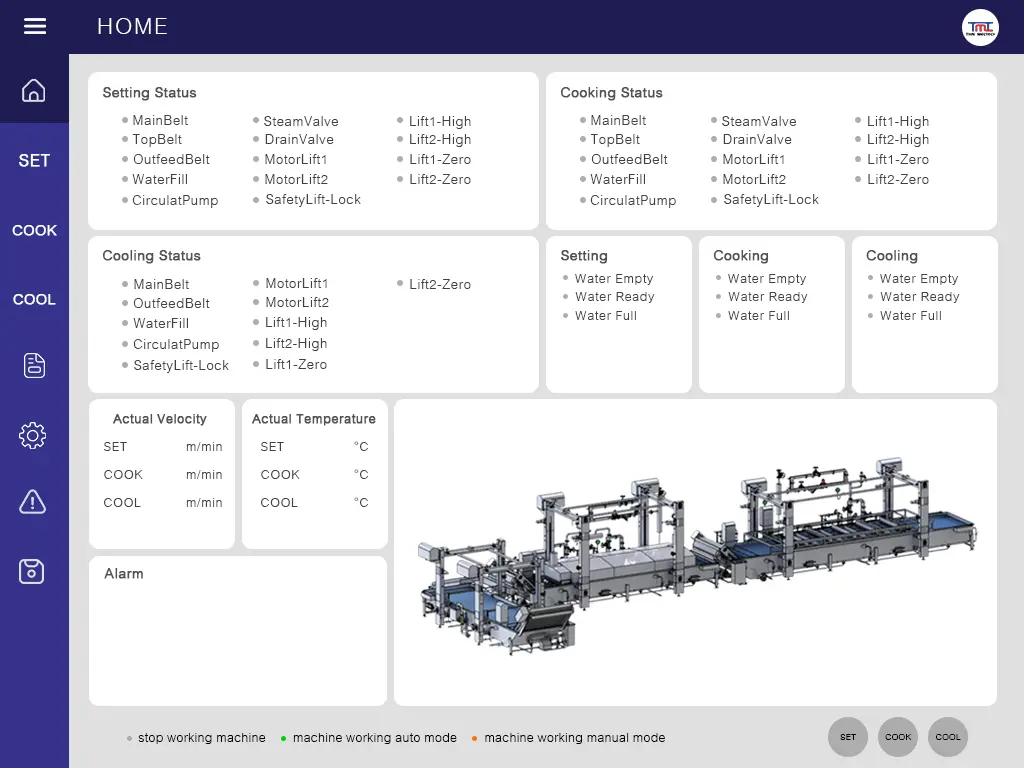The image size is (1024, 768).
Task: Click MainBelt indicator in Cooking Status
Action: point(617,120)
